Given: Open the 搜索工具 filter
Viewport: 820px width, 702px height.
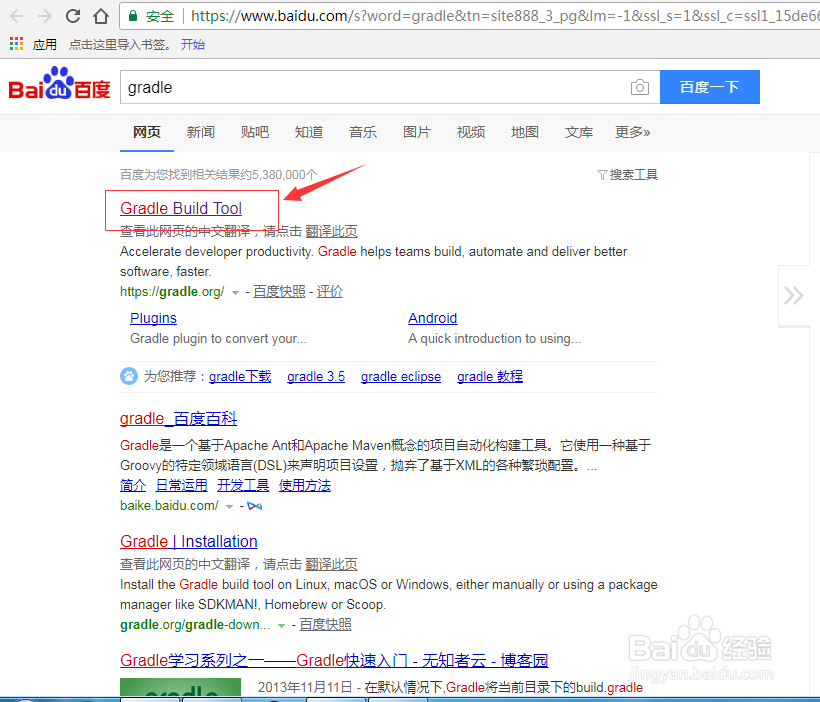Looking at the screenshot, I should (x=627, y=175).
